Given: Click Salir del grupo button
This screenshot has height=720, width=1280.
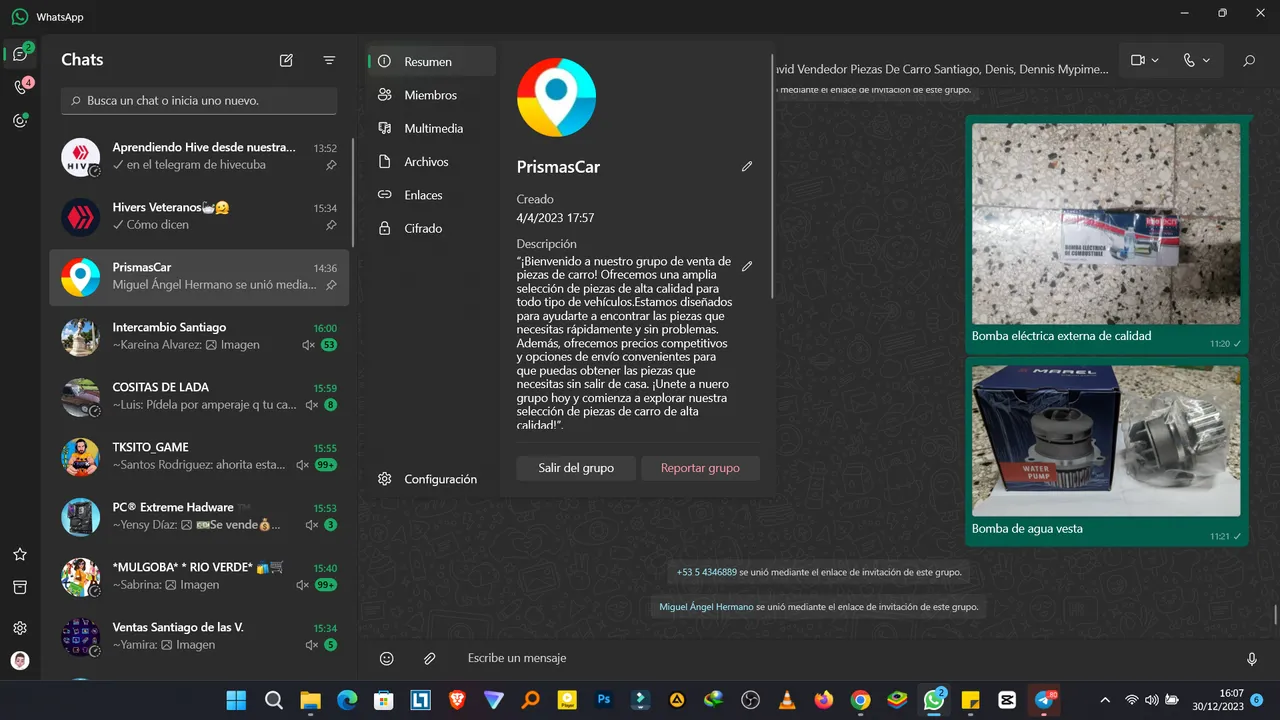Looking at the screenshot, I should coord(576,468).
